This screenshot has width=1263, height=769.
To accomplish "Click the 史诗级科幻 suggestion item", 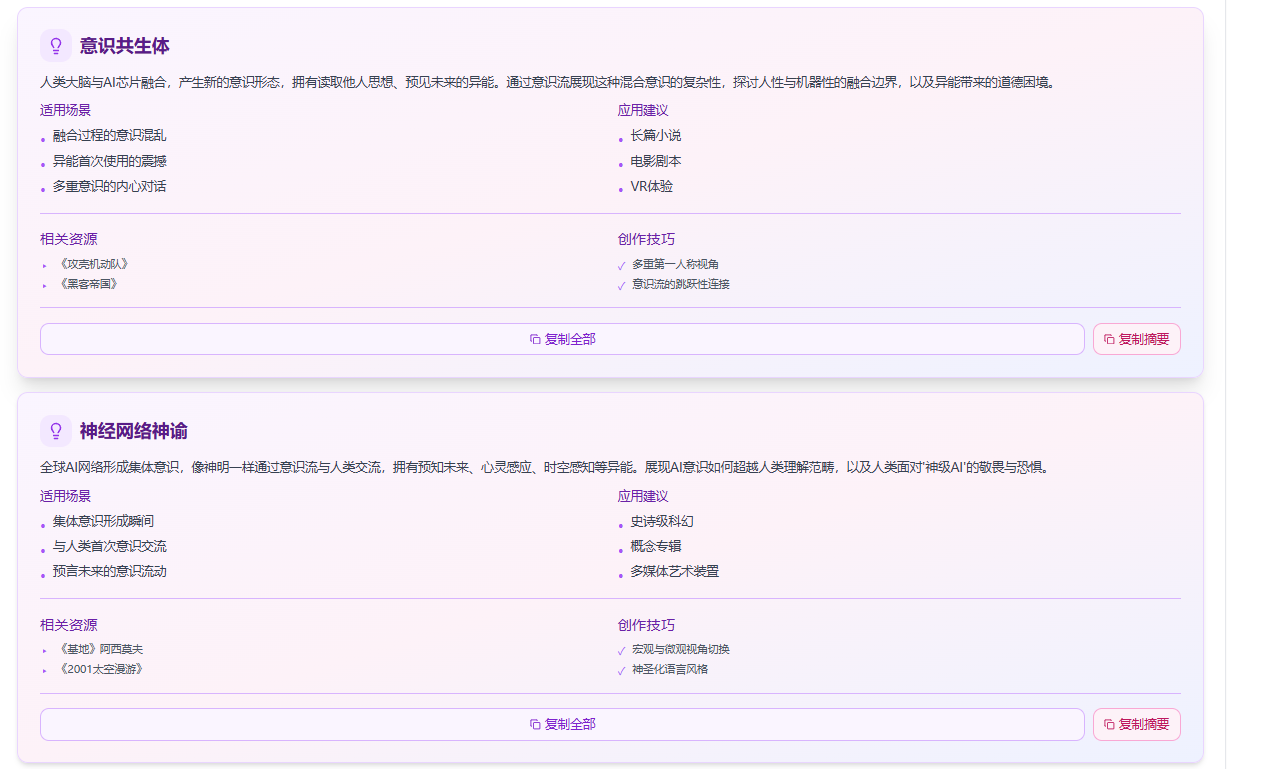I will (662, 521).
